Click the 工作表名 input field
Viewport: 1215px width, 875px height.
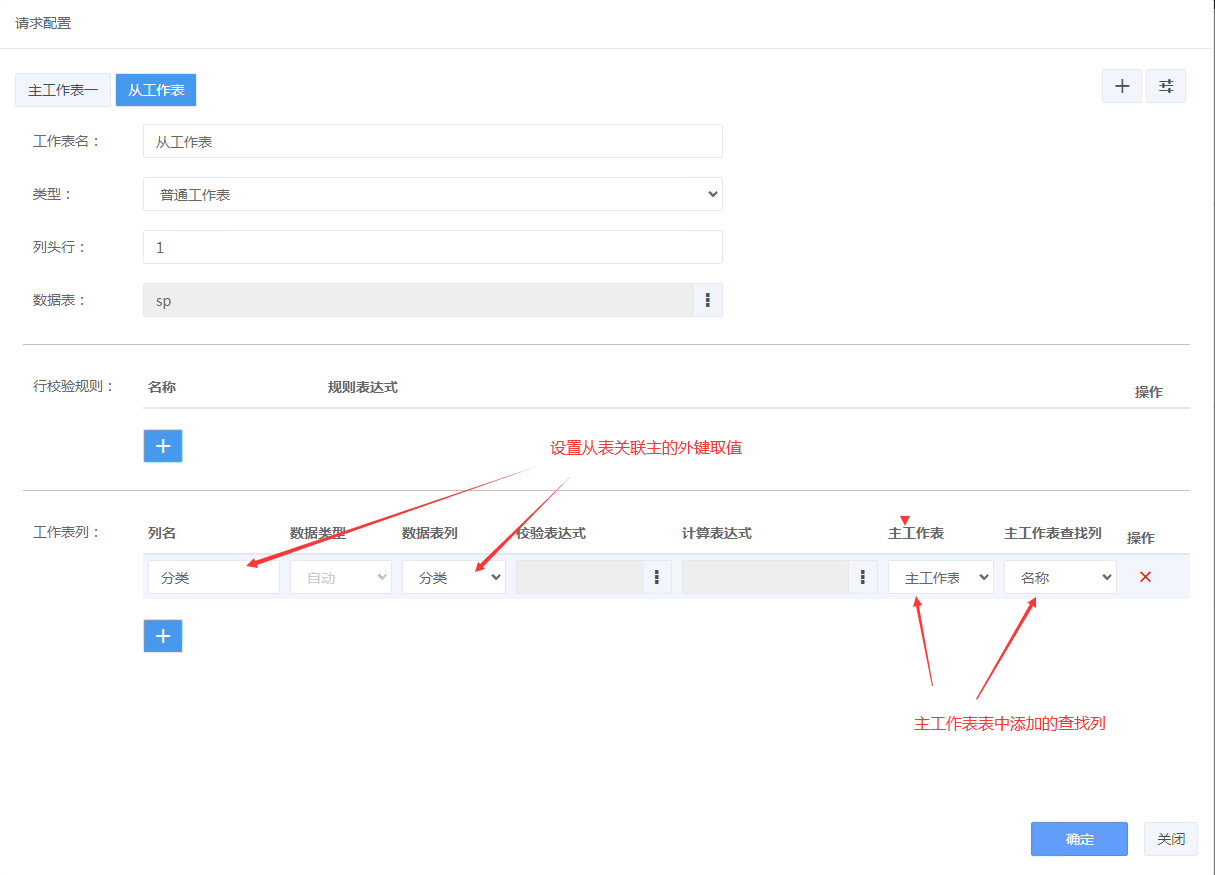click(x=432, y=142)
